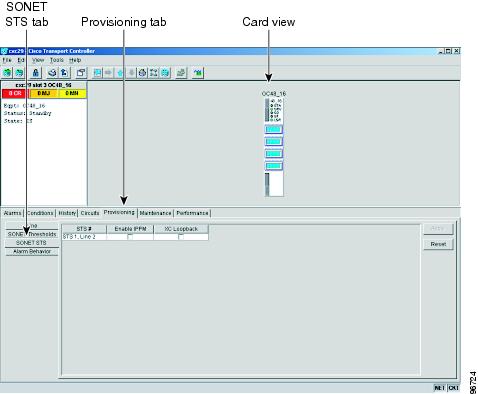Viewport: 478px width, 394px height.
Task: Open the Tools menu
Action: click(x=57, y=60)
